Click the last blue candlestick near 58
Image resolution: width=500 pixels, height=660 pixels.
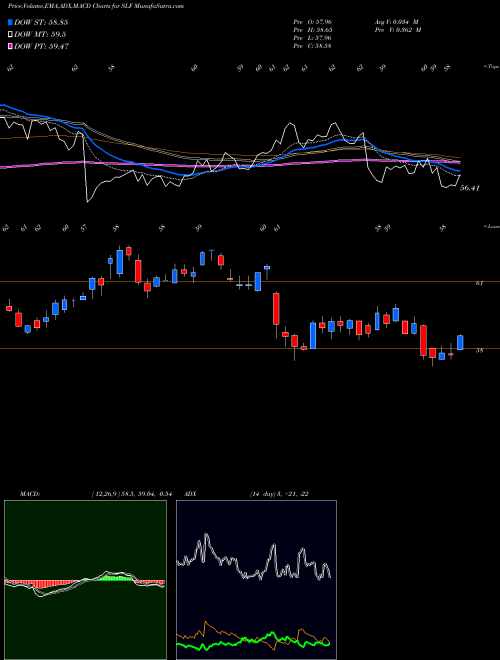tap(460, 342)
